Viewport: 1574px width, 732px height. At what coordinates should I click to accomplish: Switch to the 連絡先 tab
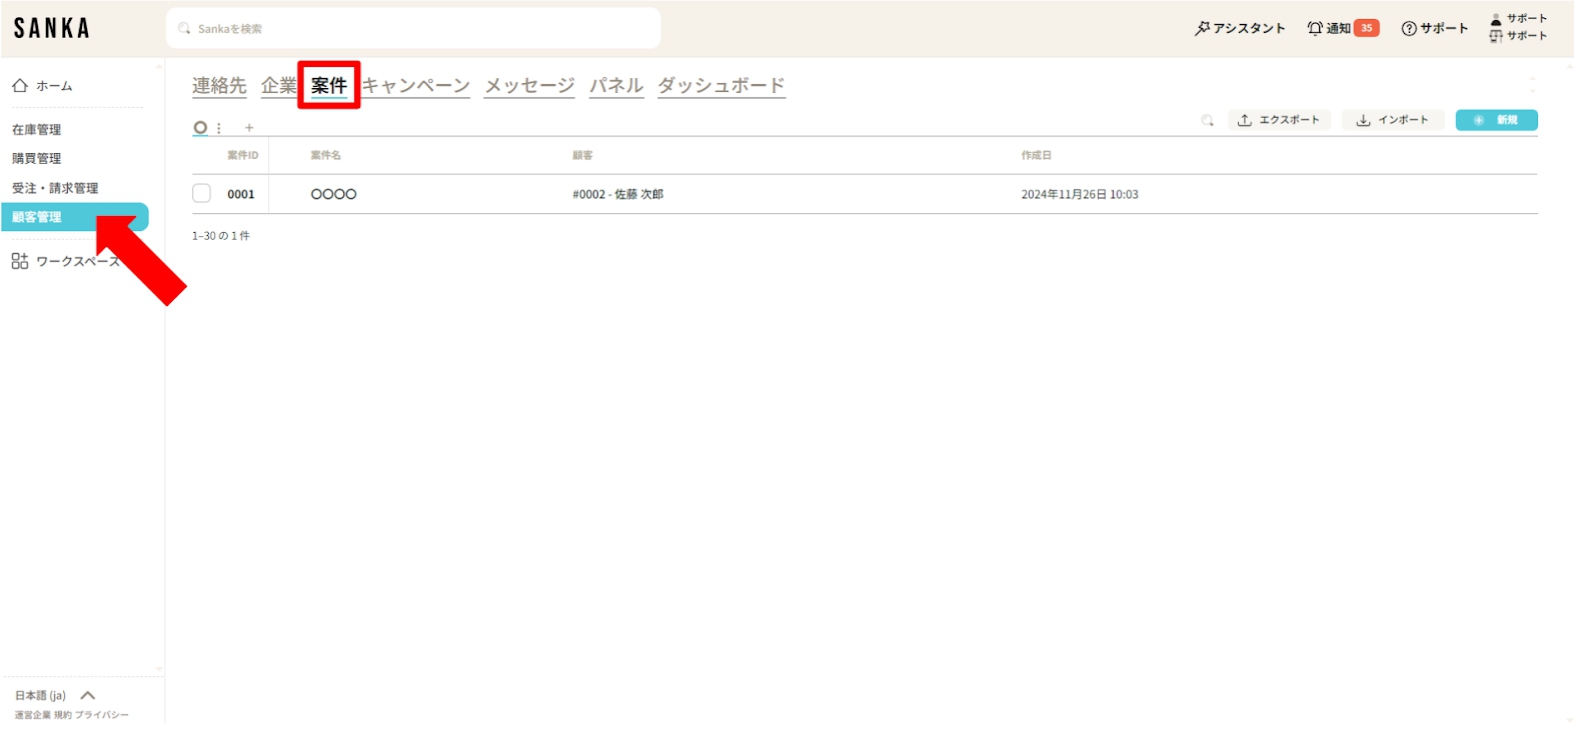coord(219,86)
